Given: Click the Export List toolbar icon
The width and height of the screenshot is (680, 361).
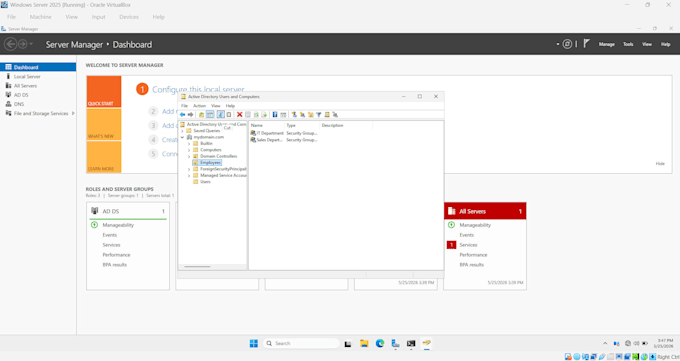Looking at the screenshot, I should point(264,115).
